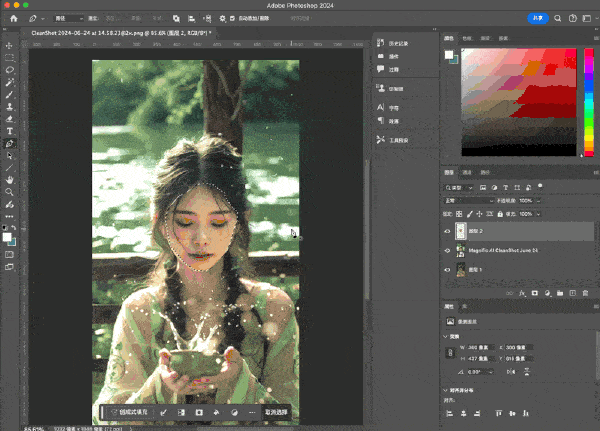
Task: Open the blend mode dropdown
Action: (469, 201)
